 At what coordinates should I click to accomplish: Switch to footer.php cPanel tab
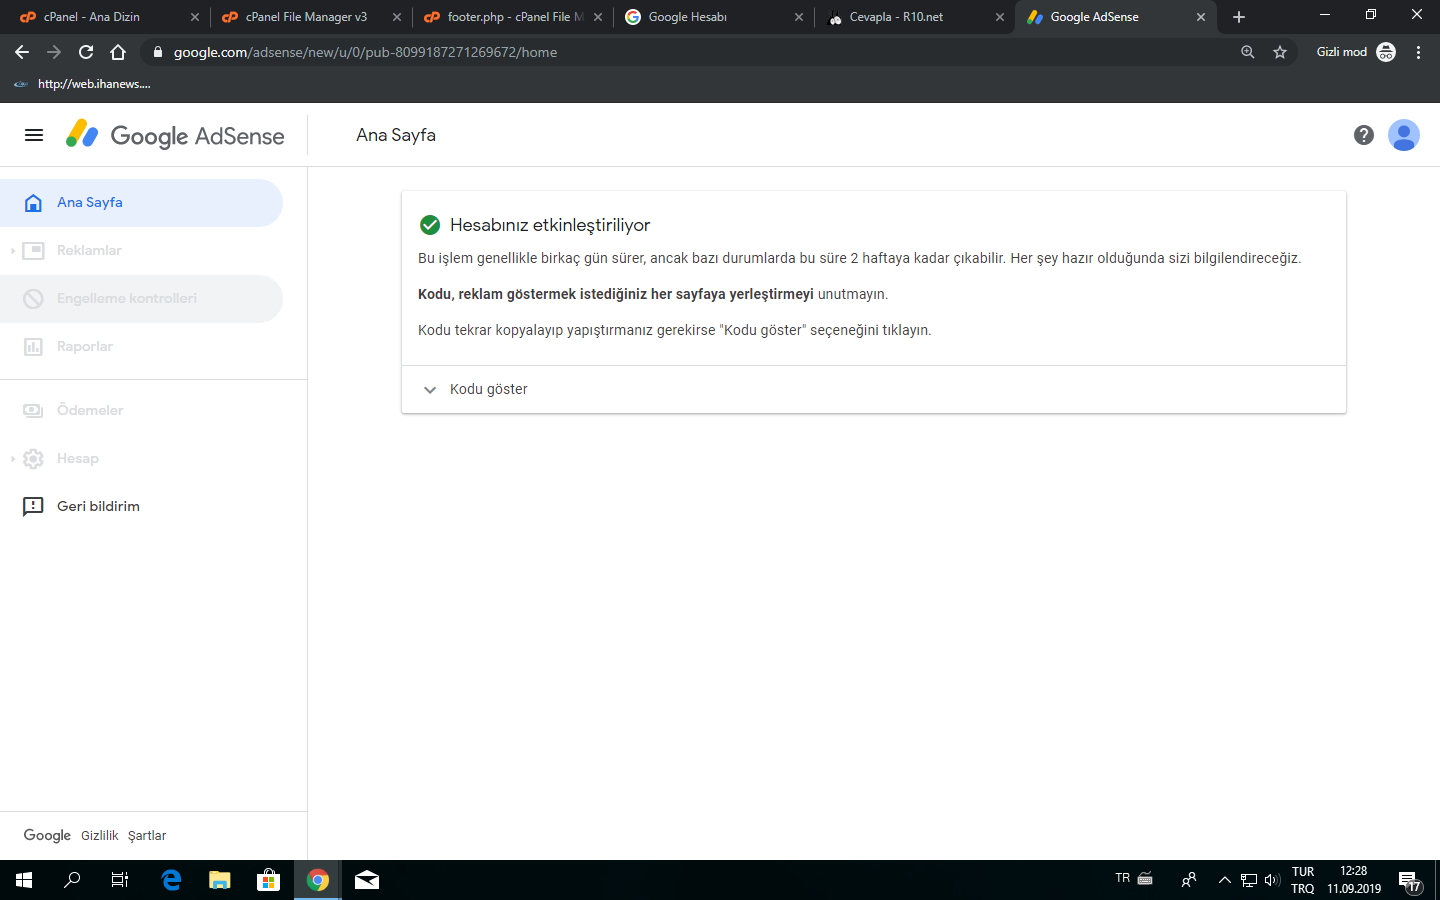point(512,17)
